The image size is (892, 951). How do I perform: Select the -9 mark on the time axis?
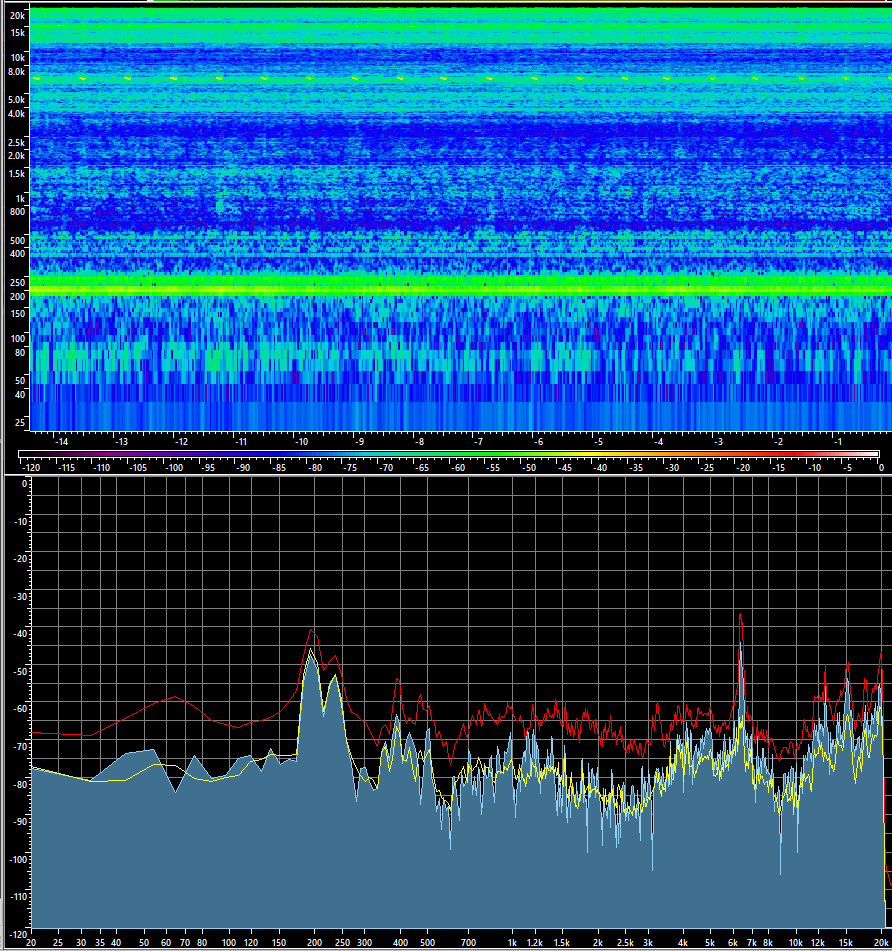coord(359,442)
